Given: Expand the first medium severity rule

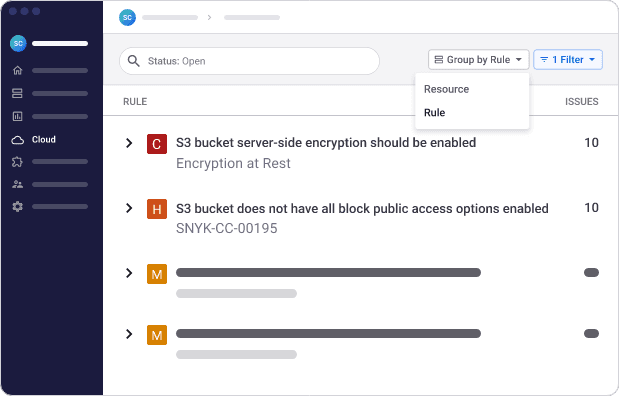Looking at the screenshot, I should [x=129, y=273].
